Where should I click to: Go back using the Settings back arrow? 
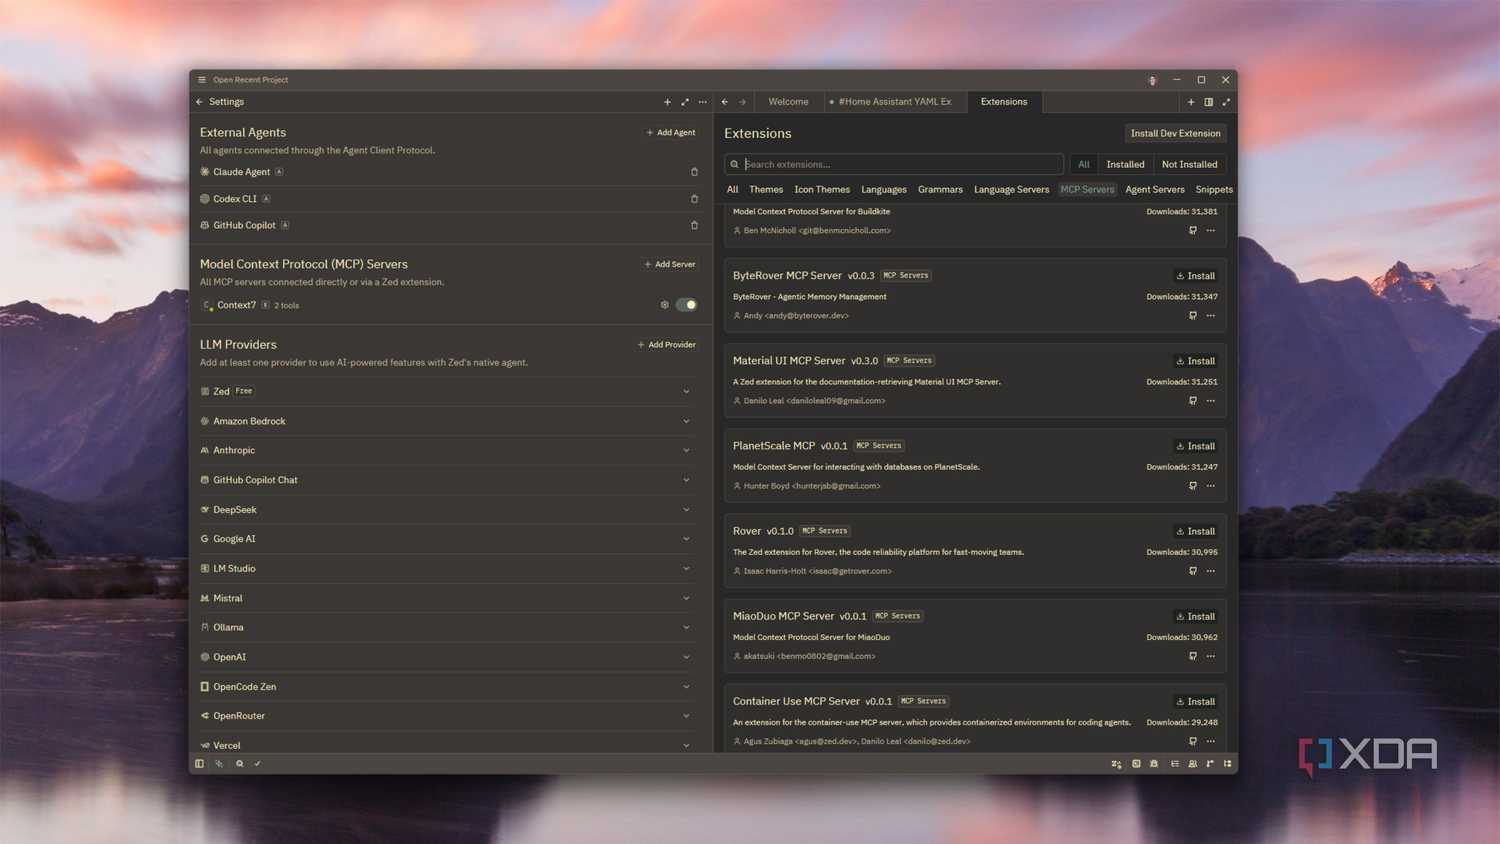tap(199, 102)
